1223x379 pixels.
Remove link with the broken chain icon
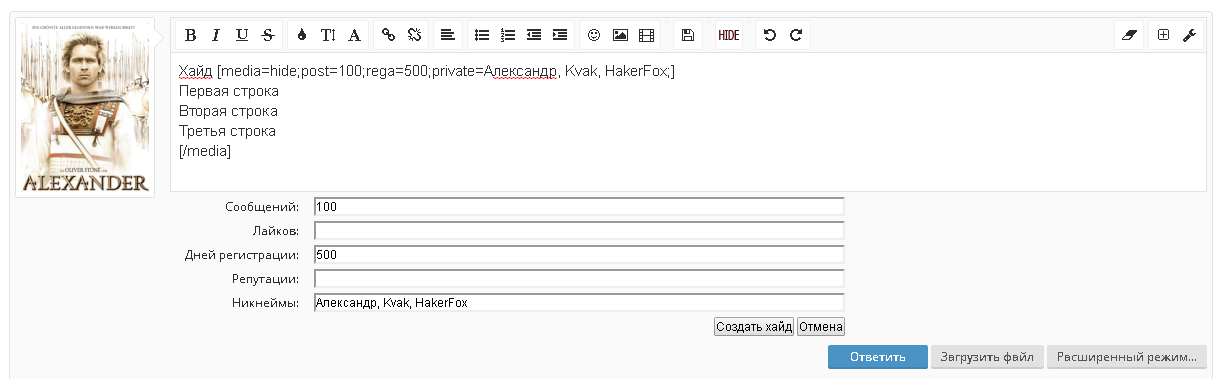tap(414, 35)
